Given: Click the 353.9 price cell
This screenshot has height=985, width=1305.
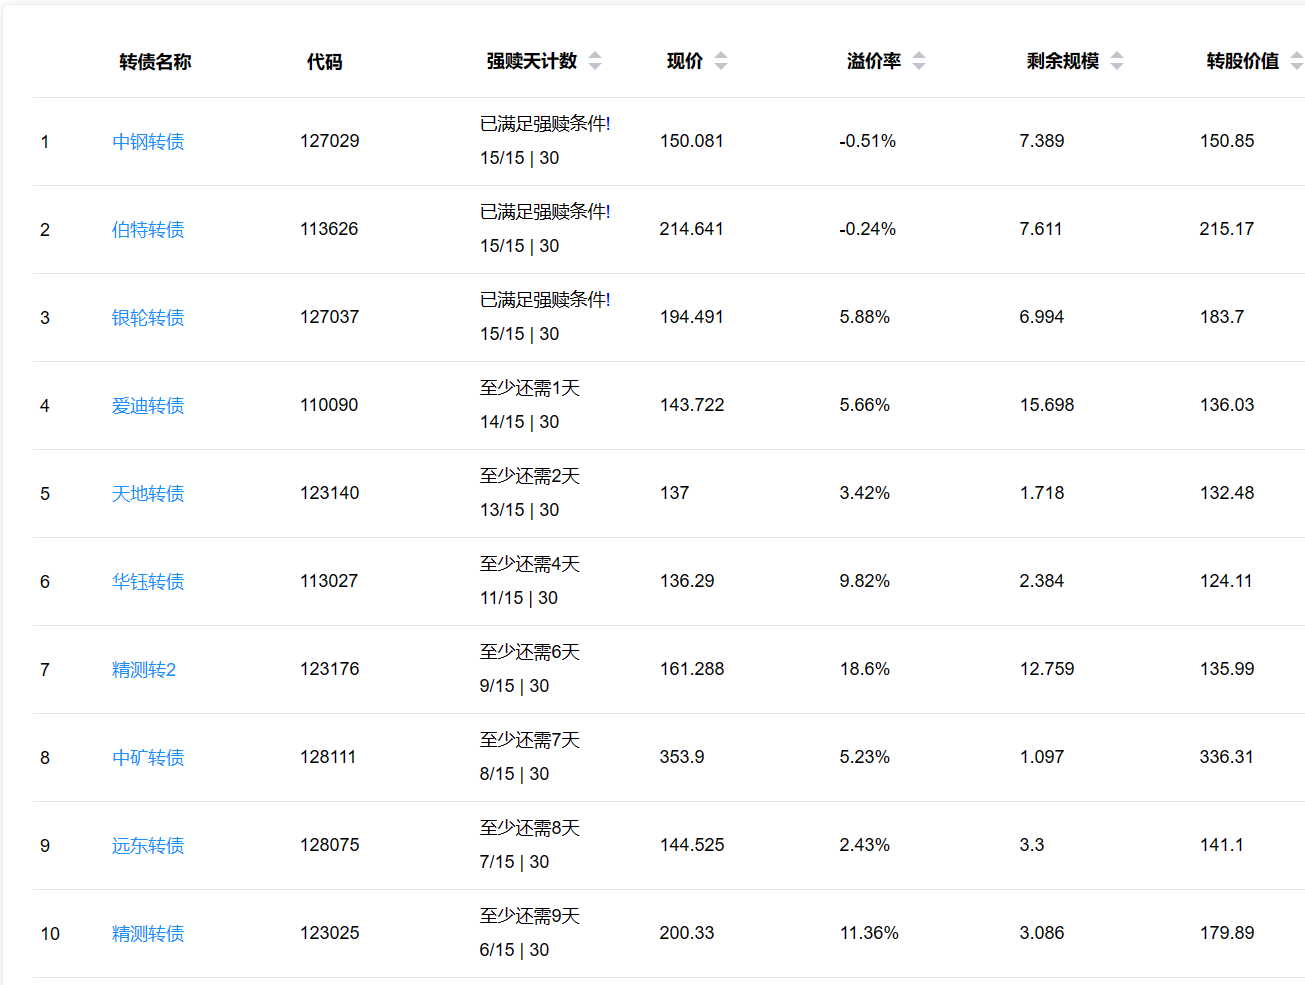Looking at the screenshot, I should click(682, 757).
